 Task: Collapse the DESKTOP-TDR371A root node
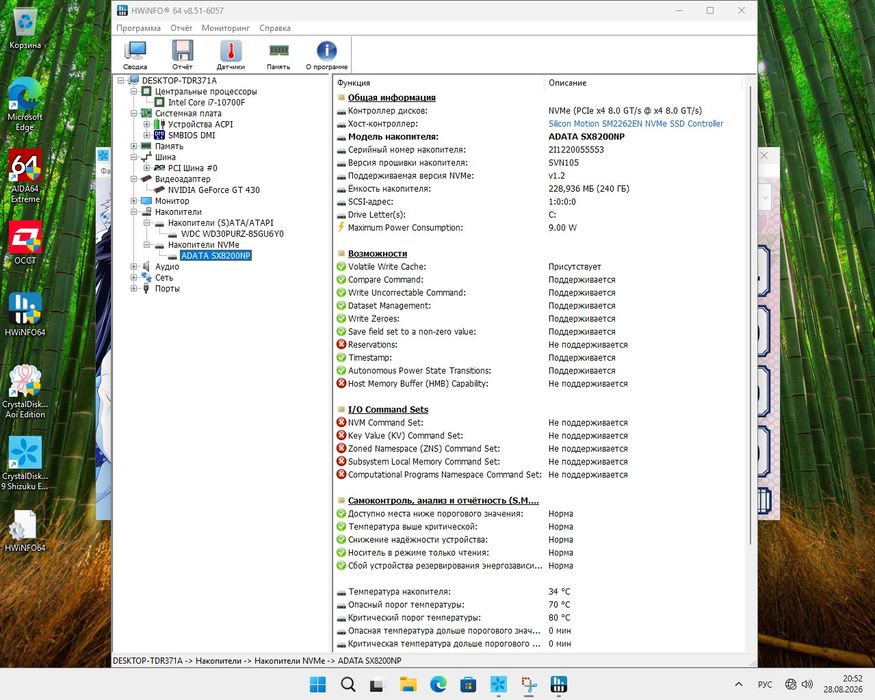pyautogui.click(x=121, y=80)
